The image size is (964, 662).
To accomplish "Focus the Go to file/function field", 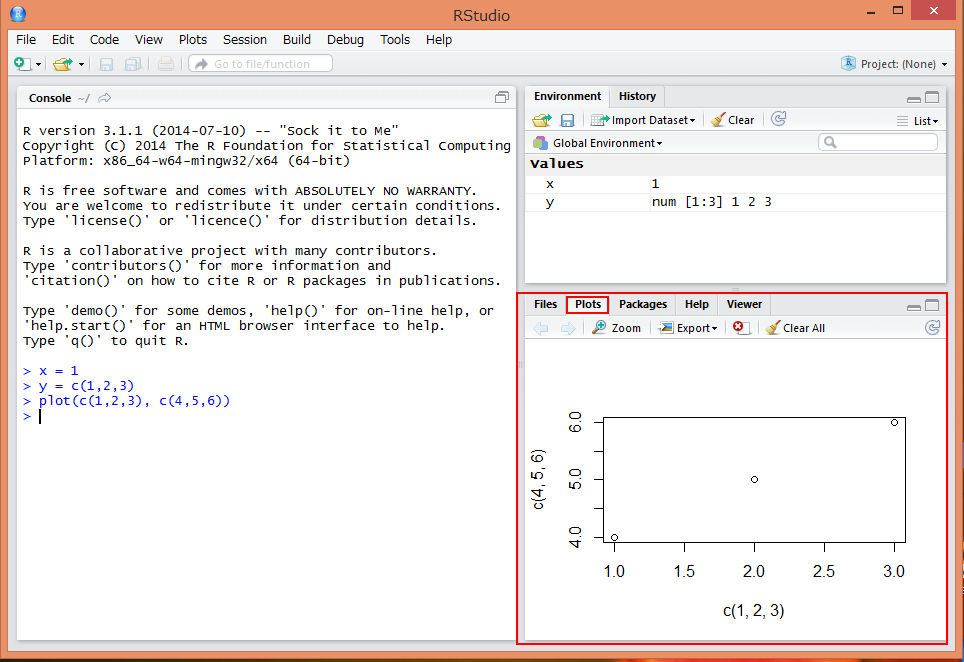I will coord(261,63).
